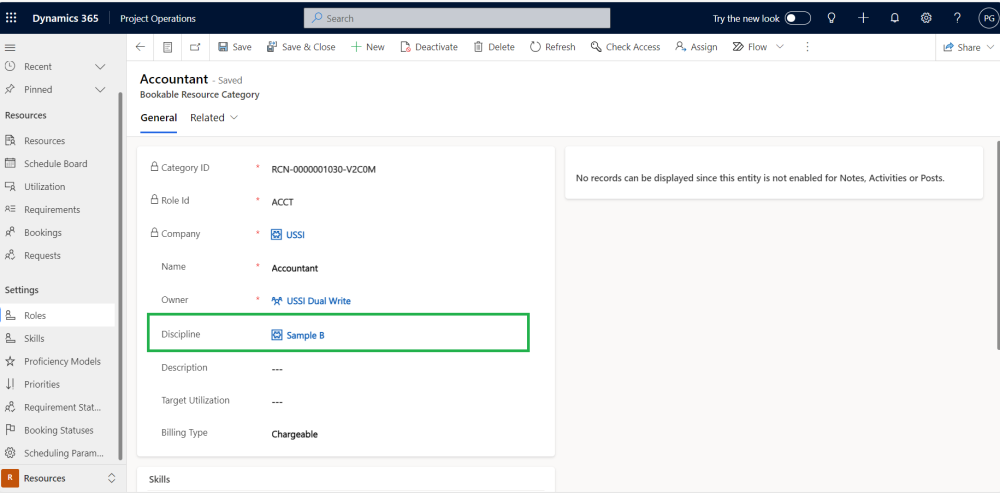Run the Flow command
The height and width of the screenshot is (493, 1000).
coord(750,47)
